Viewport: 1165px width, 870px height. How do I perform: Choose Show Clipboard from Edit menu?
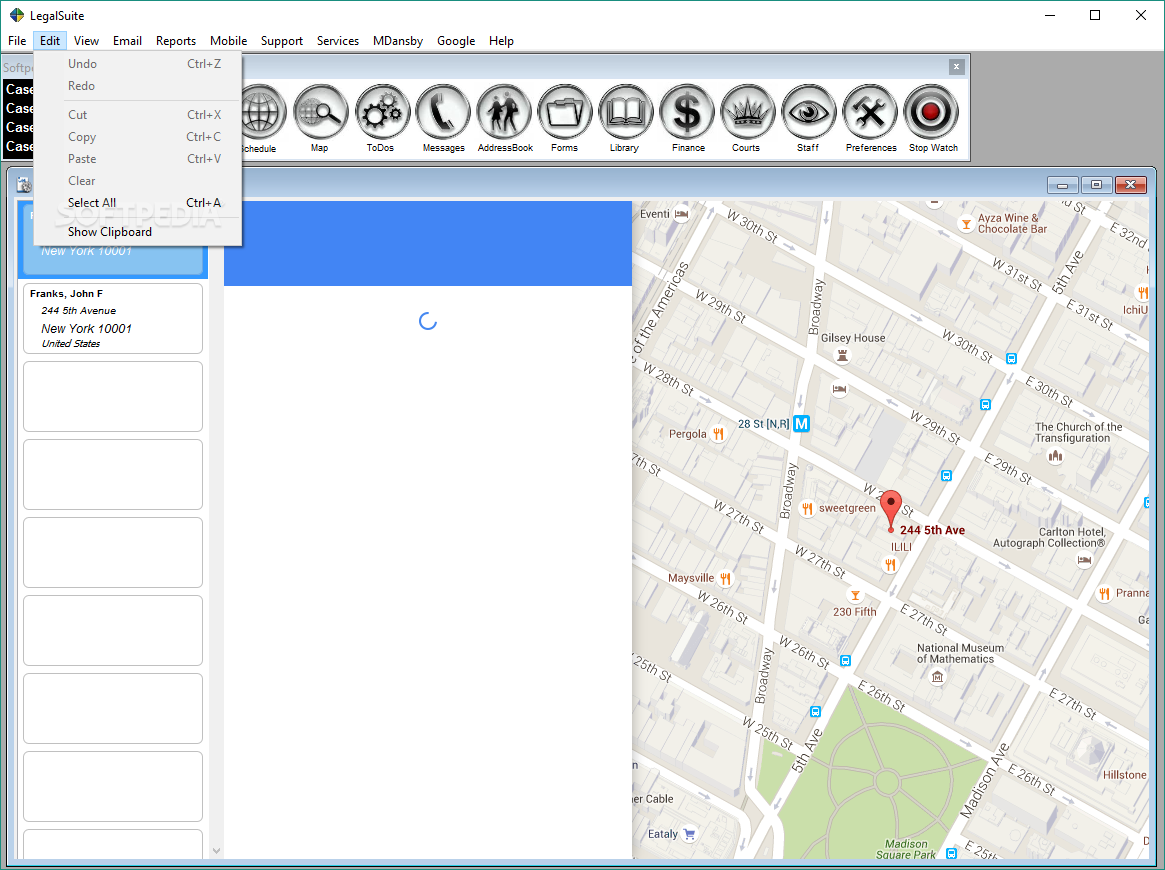[137, 232]
